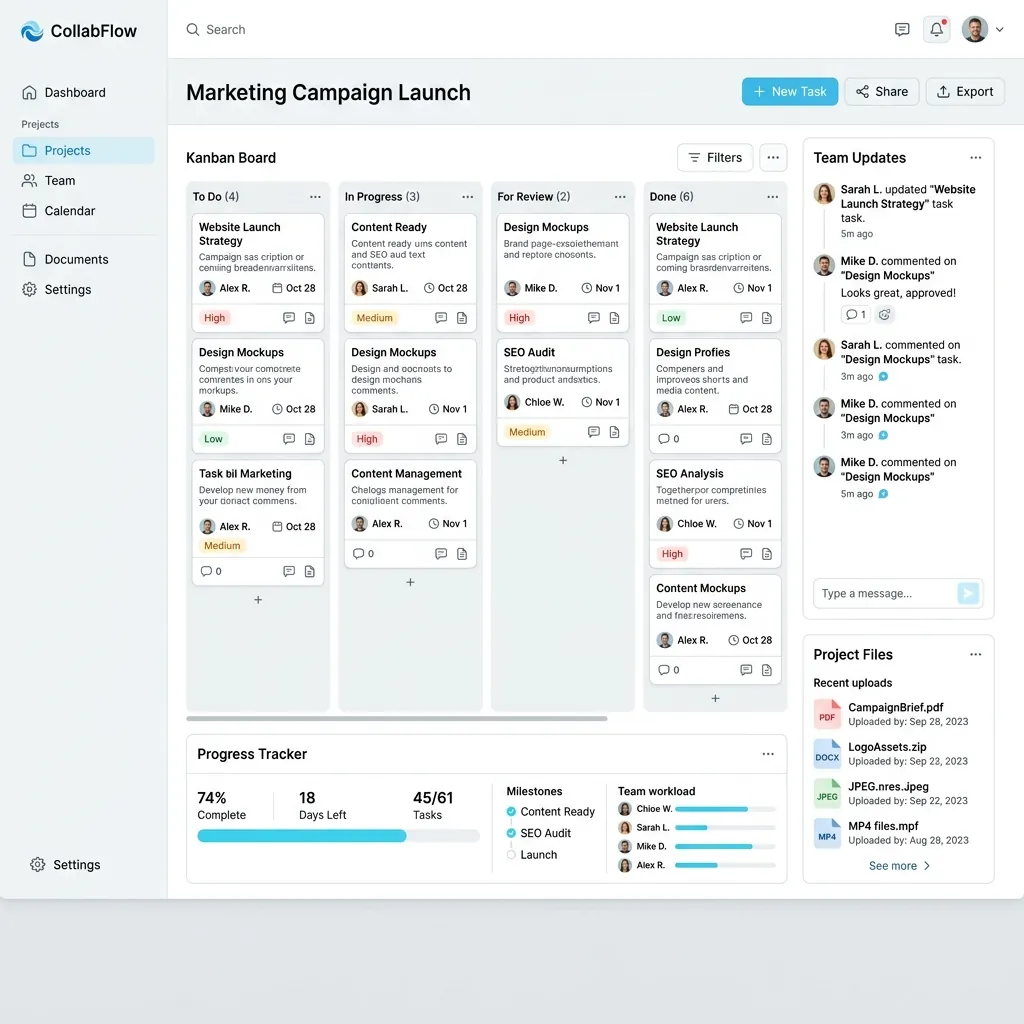This screenshot has width=1024, height=1024.
Task: Click Low tag on To Do Design Mockups card
Action: pos(213,439)
